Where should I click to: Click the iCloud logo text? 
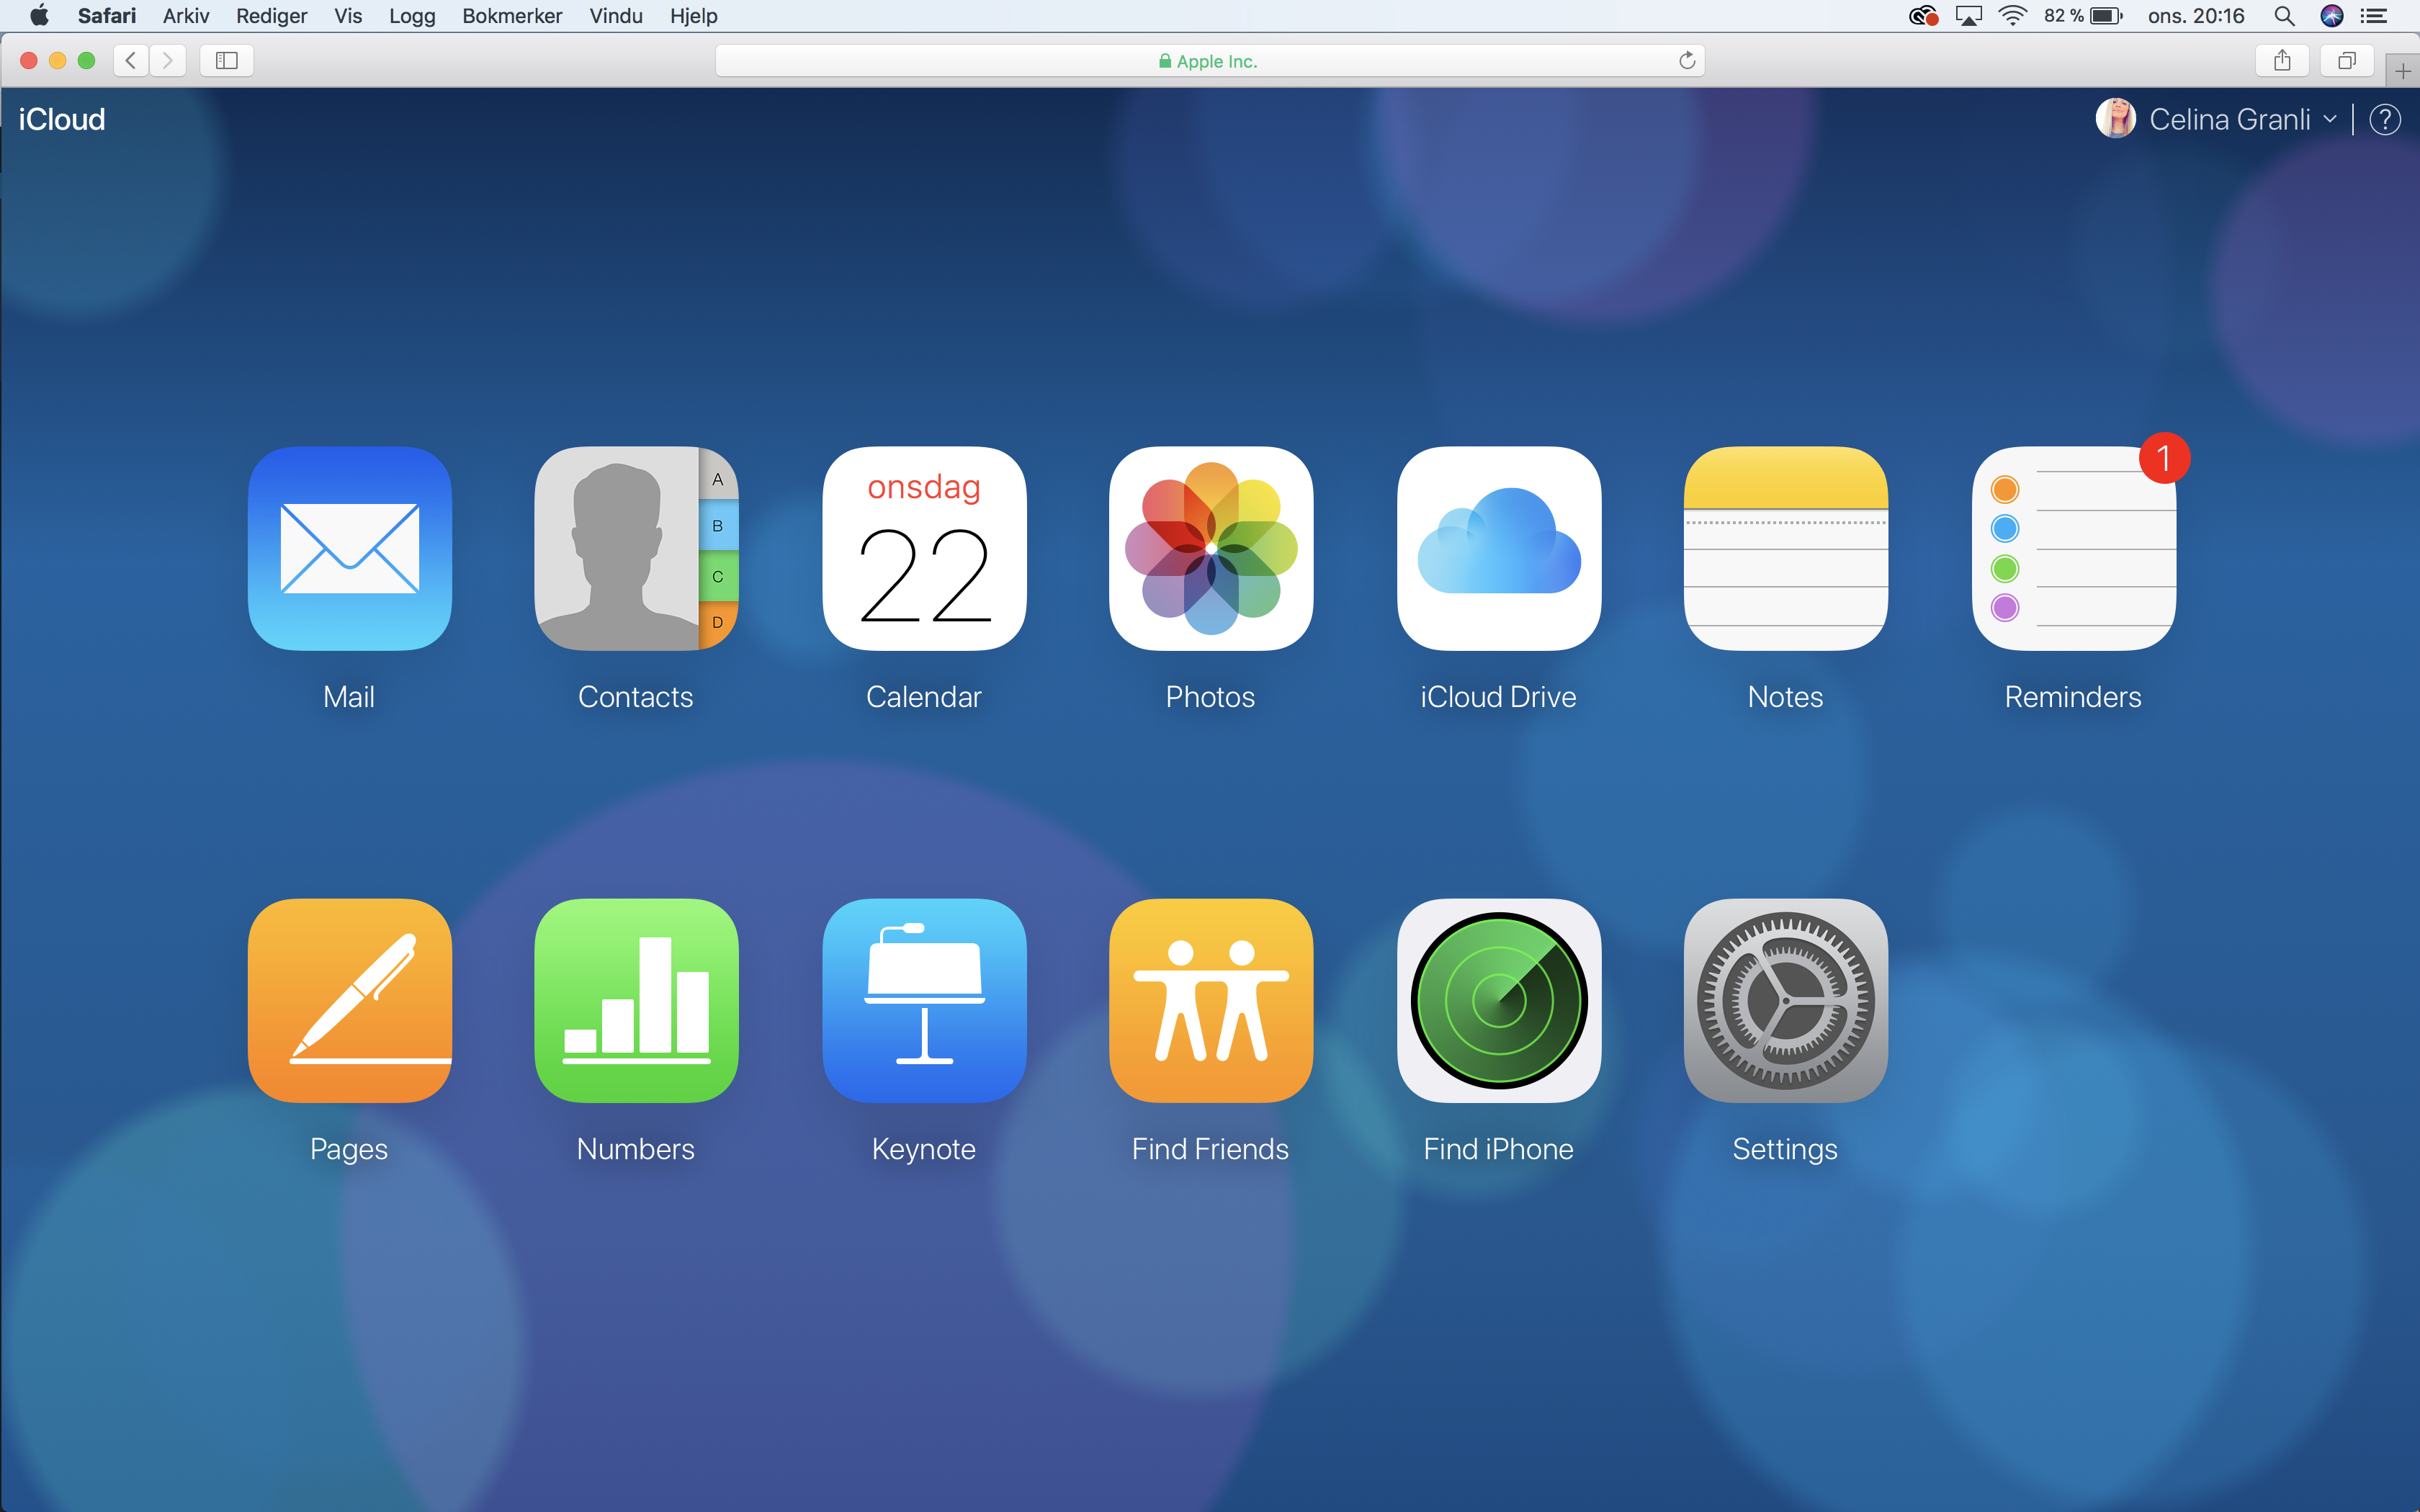point(62,119)
